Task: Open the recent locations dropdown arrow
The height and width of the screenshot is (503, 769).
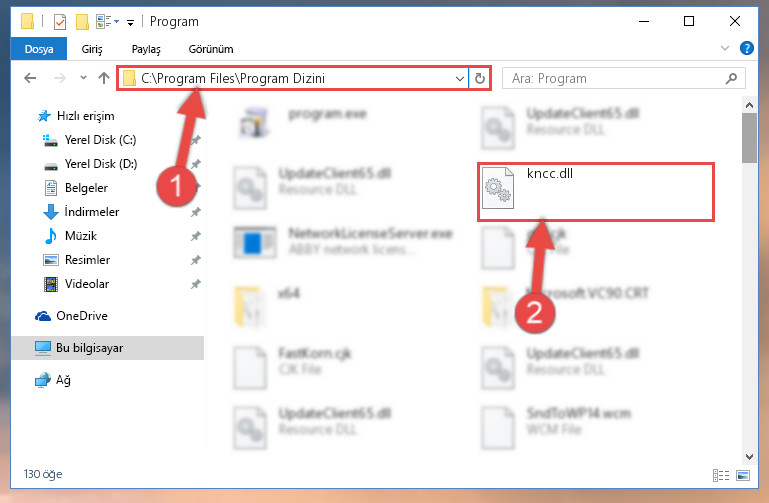Action: point(83,77)
